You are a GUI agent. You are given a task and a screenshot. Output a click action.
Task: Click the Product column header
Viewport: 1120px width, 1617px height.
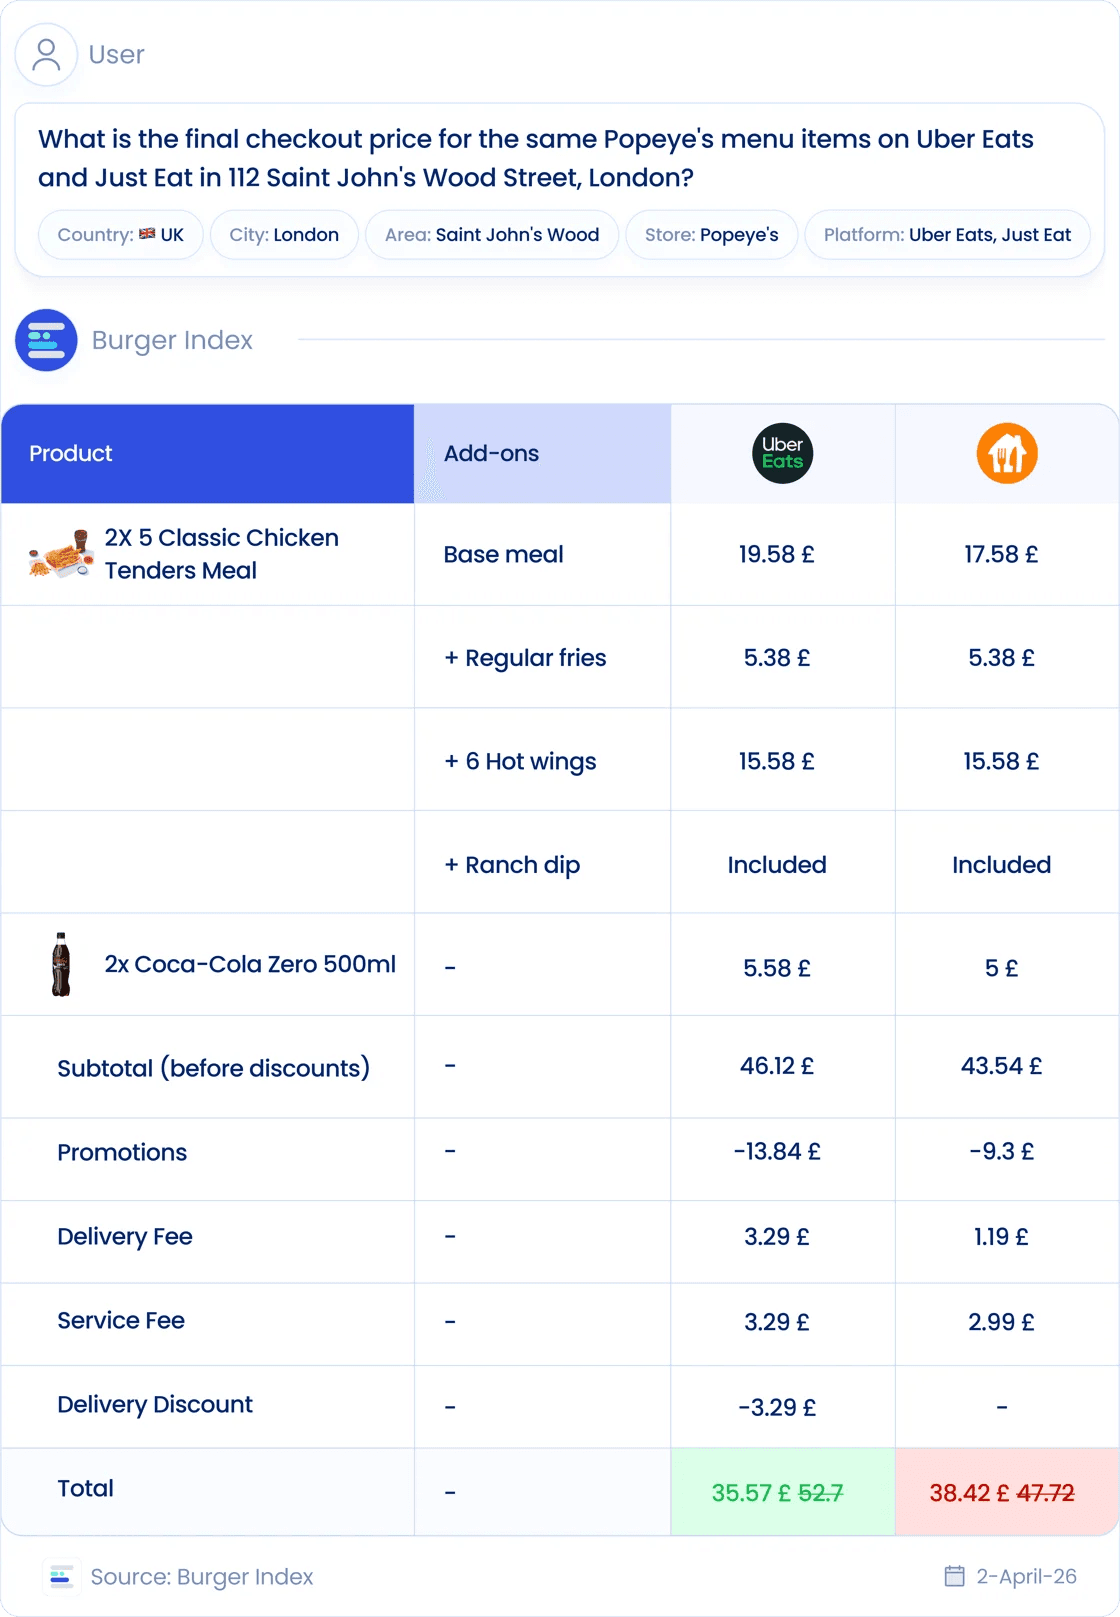[208, 453]
